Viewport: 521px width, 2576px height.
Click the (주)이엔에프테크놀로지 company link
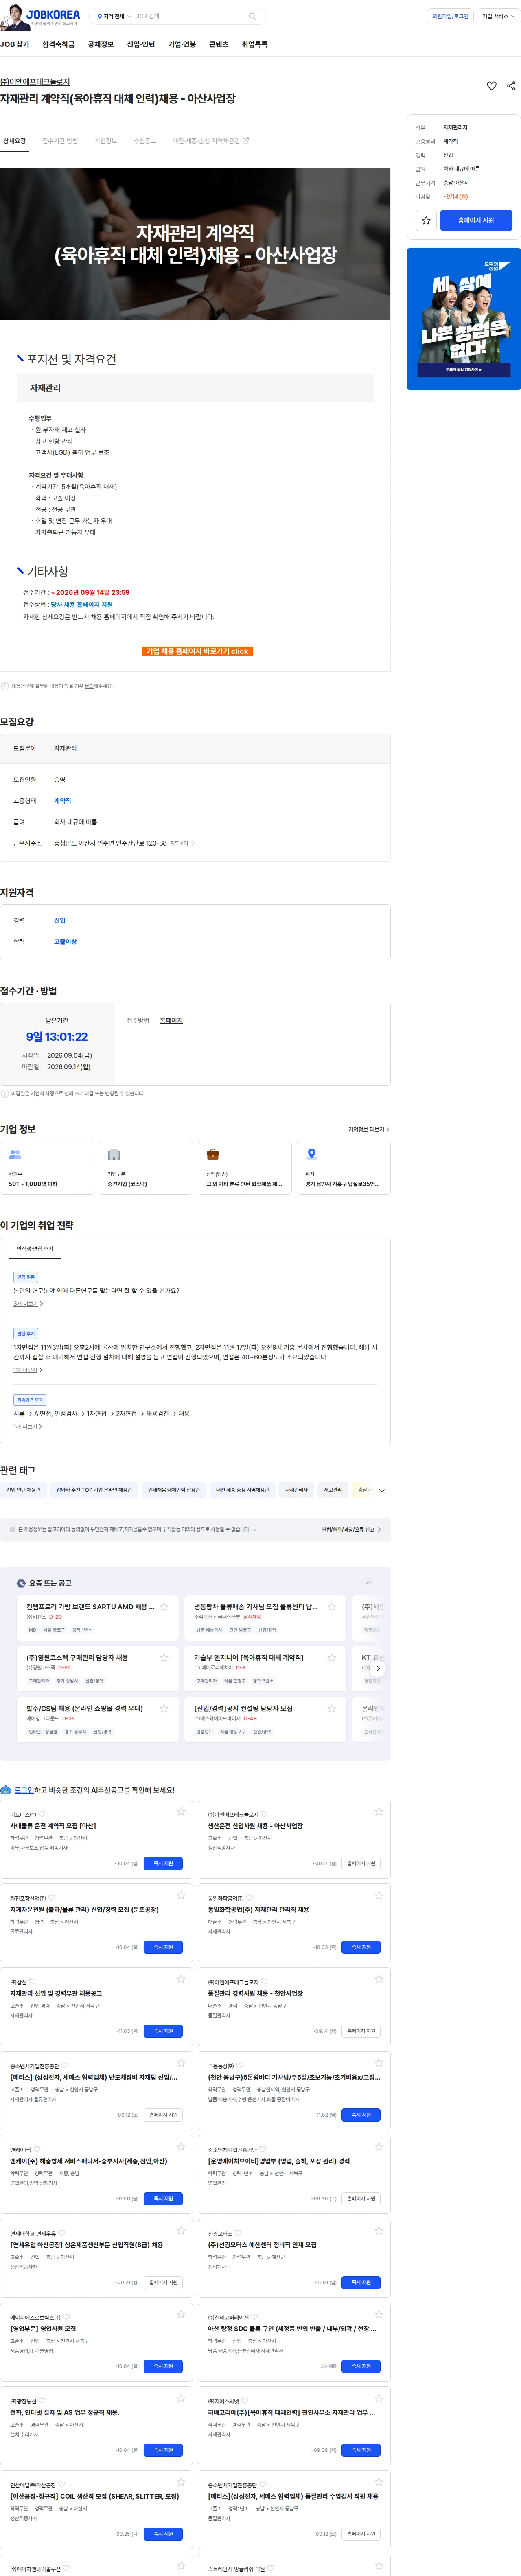[x=35, y=82]
